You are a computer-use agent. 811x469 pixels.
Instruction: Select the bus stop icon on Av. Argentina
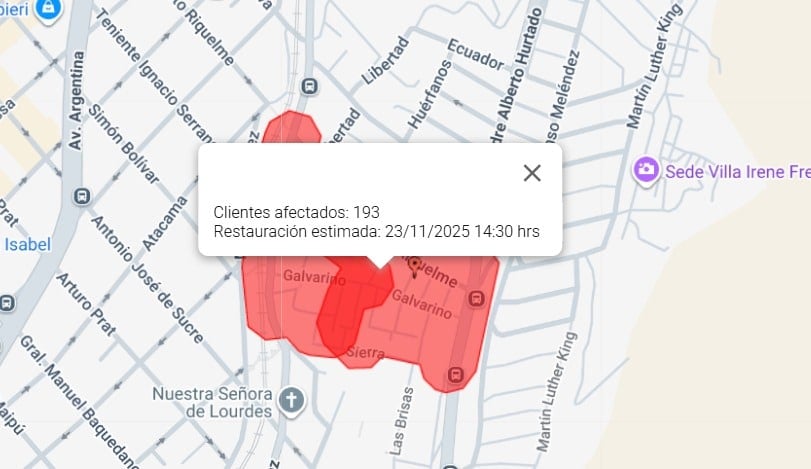(82, 196)
